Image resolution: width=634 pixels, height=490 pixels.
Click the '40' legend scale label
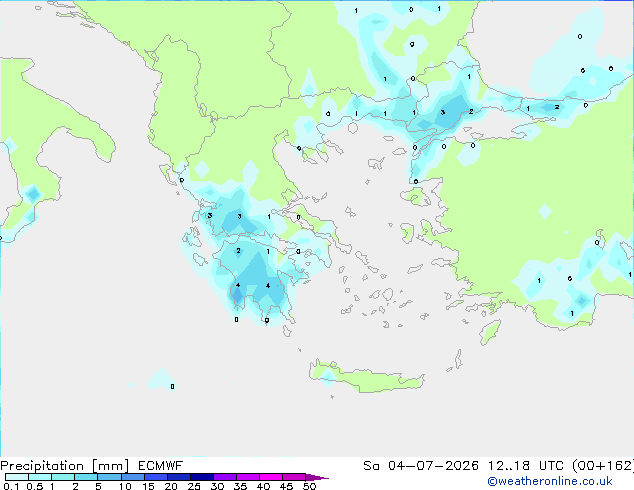tap(263, 486)
